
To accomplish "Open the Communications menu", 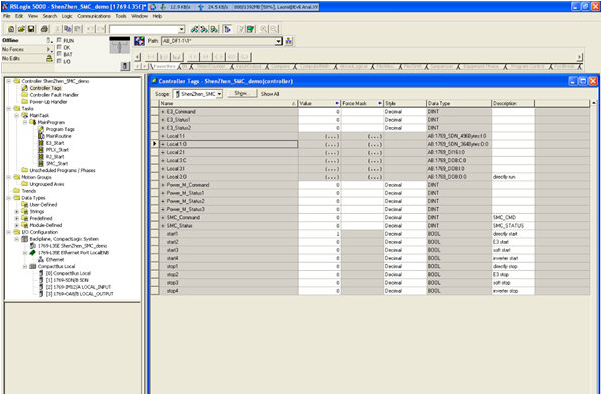I will coord(94,16).
